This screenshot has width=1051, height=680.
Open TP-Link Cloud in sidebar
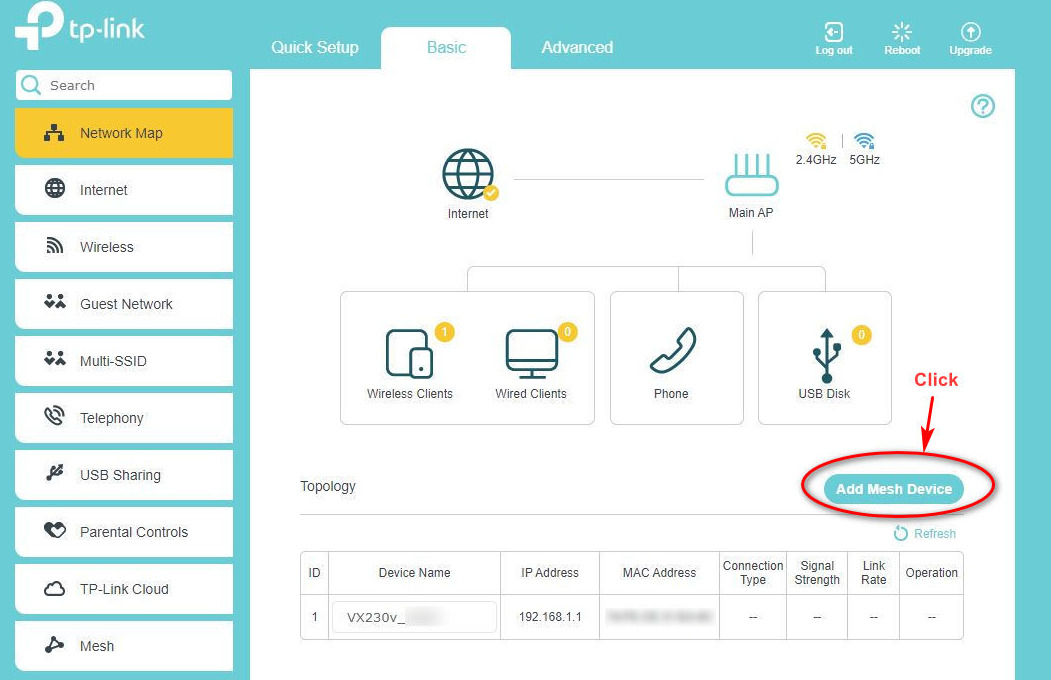(x=124, y=588)
